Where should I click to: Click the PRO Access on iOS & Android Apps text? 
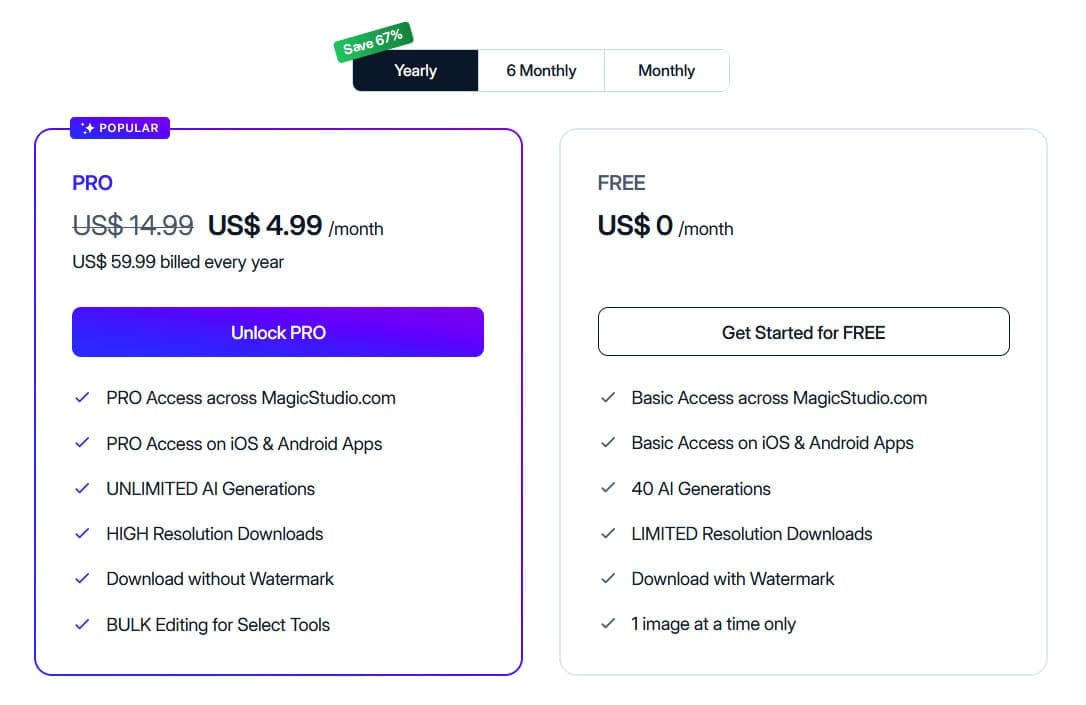pos(244,444)
